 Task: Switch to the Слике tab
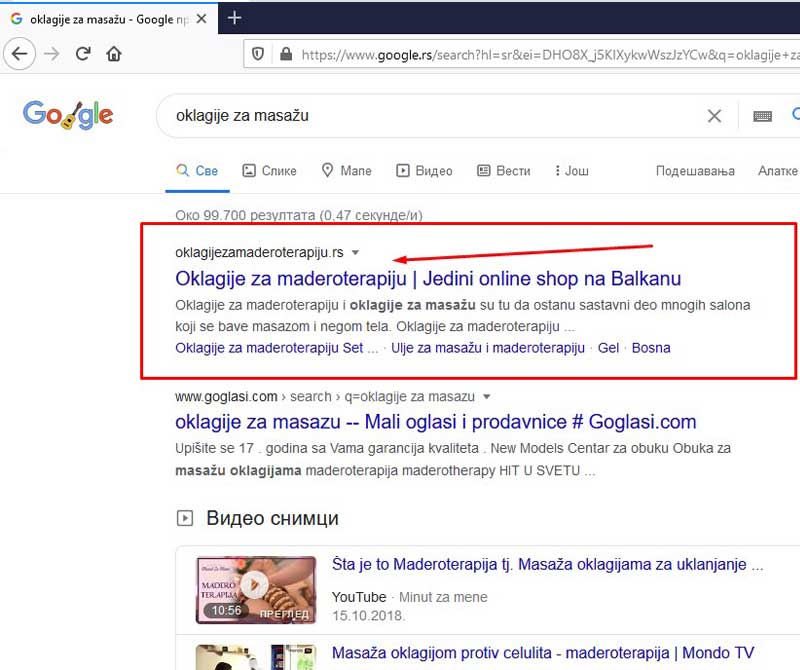pyautogui.click(x=269, y=170)
